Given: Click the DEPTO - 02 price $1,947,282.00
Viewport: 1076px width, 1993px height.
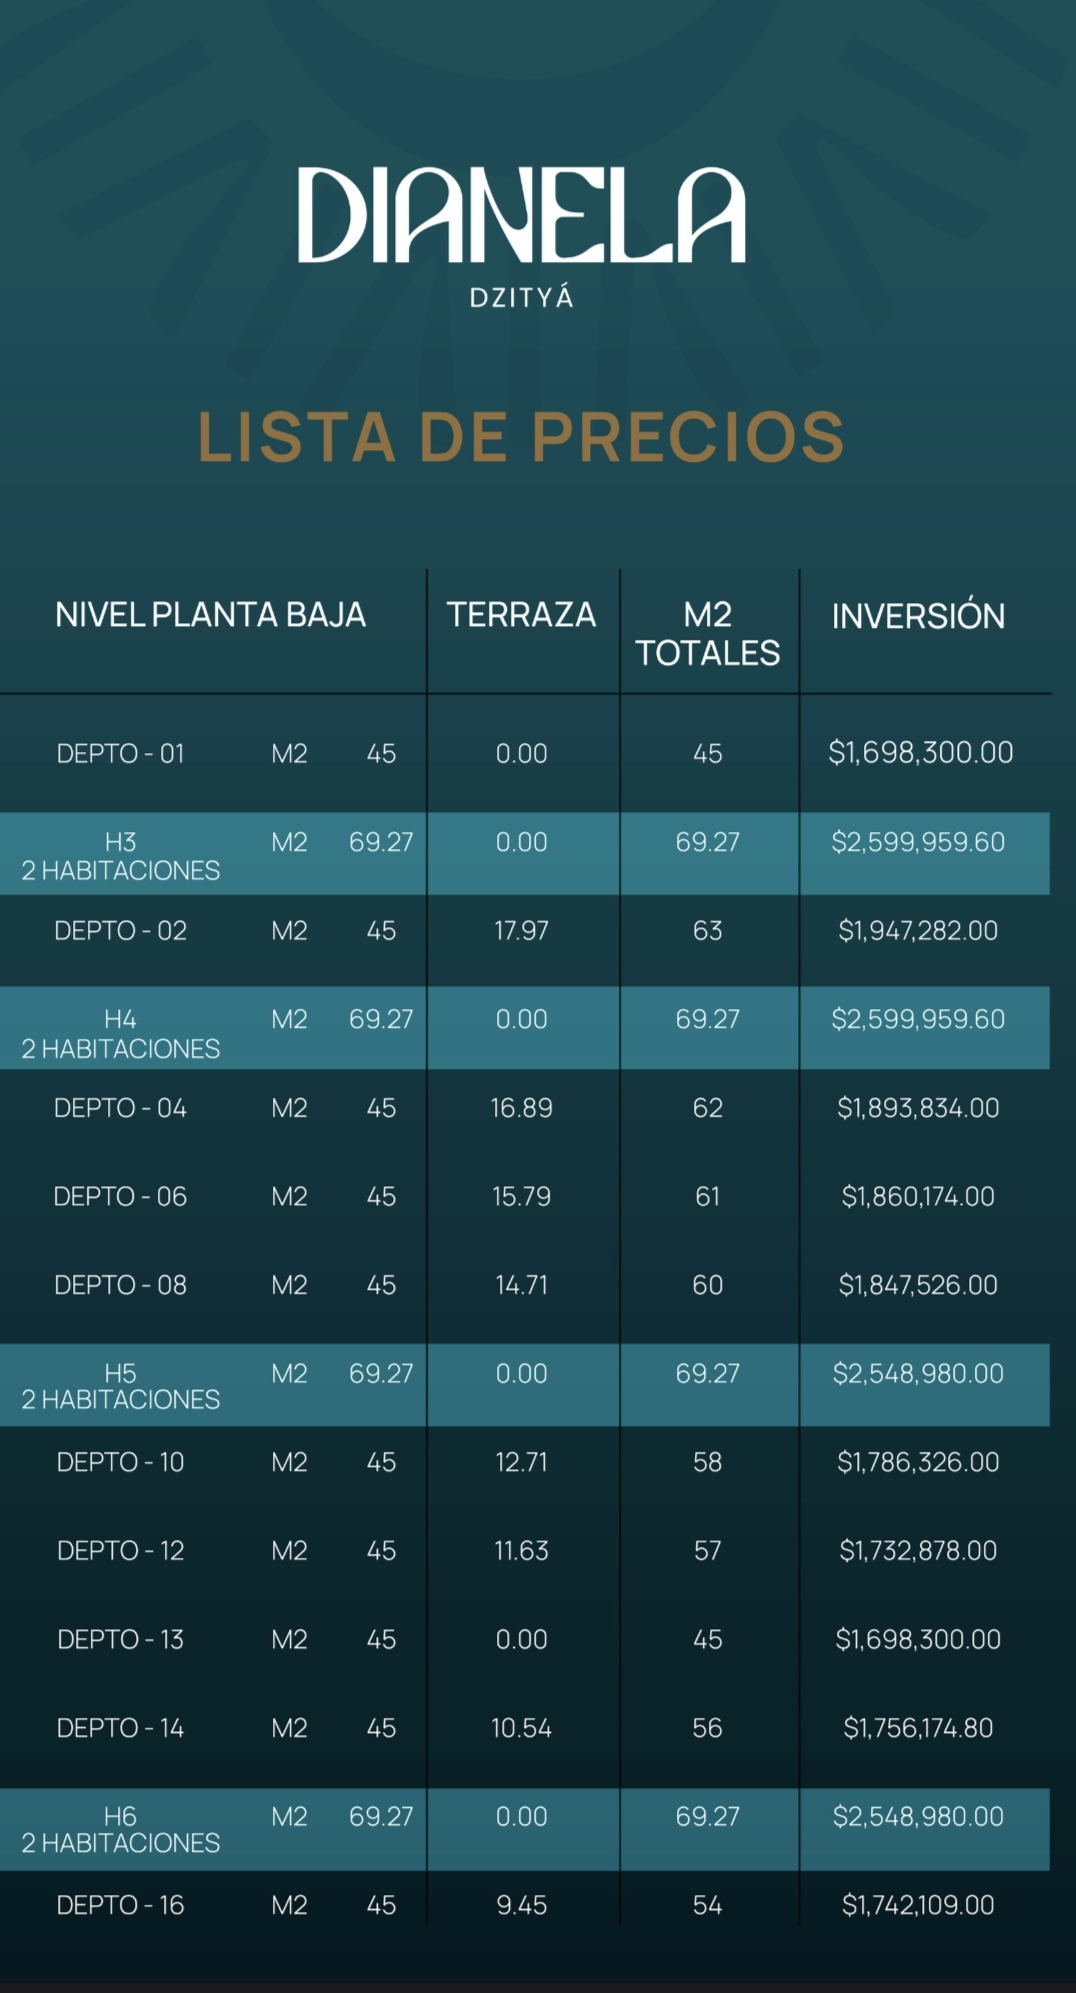Looking at the screenshot, I should [x=918, y=931].
